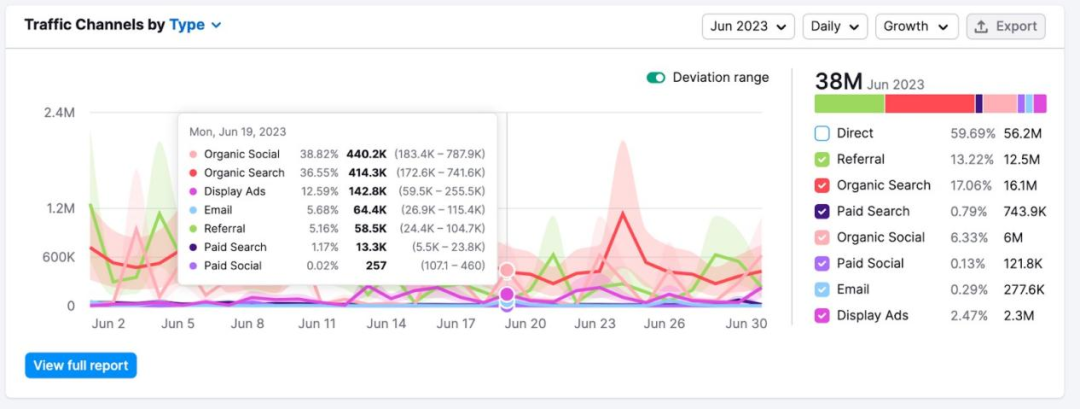Select the Jun 23 axis label
Image resolution: width=1080 pixels, height=409 pixels.
tap(595, 324)
